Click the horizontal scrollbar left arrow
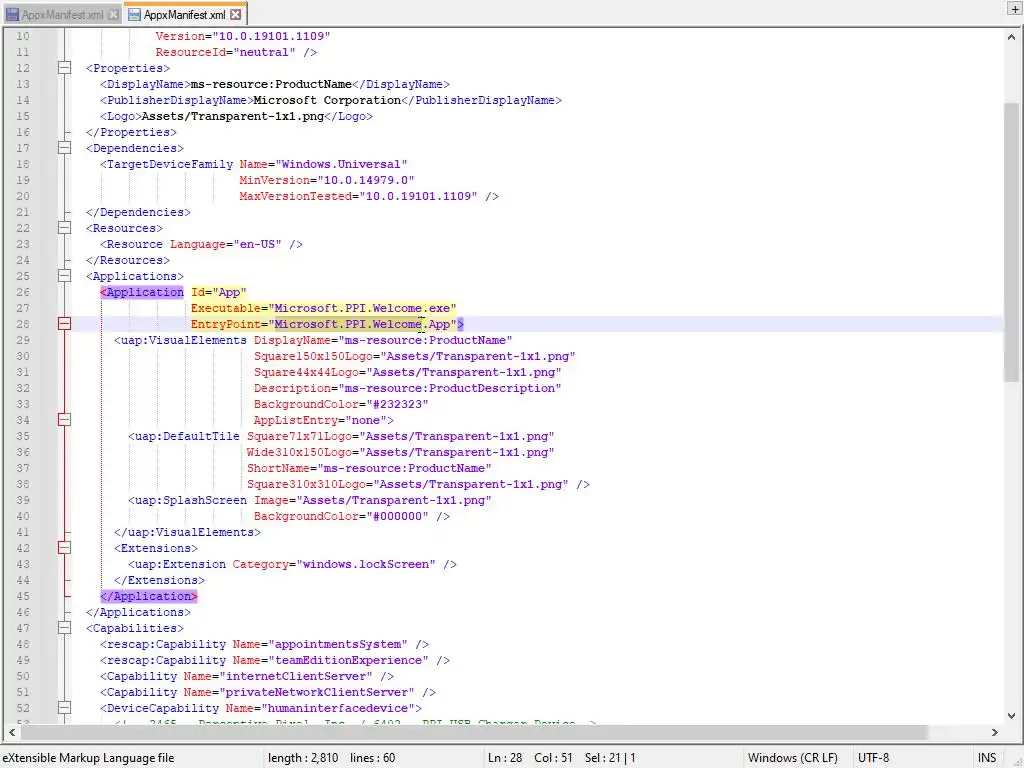This screenshot has height=768, width=1024. click(x=11, y=732)
